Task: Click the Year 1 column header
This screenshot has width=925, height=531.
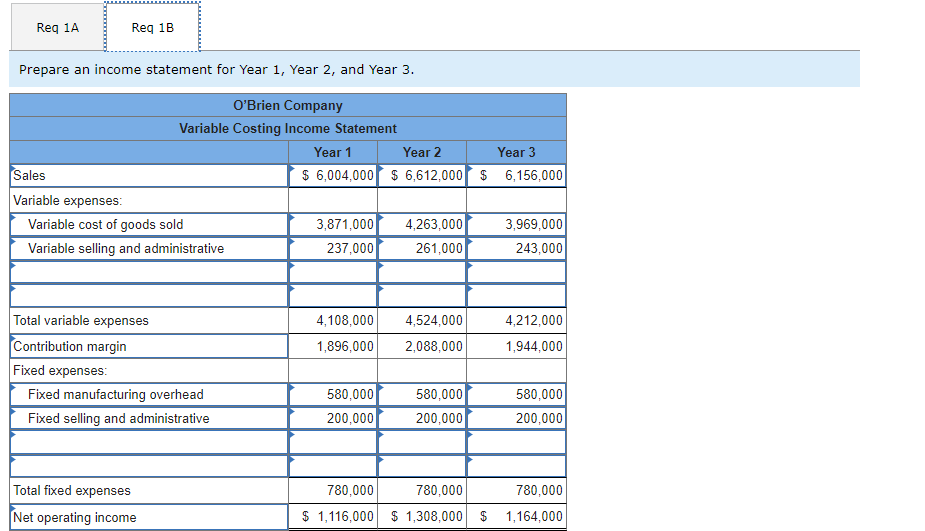Action: coord(333,152)
